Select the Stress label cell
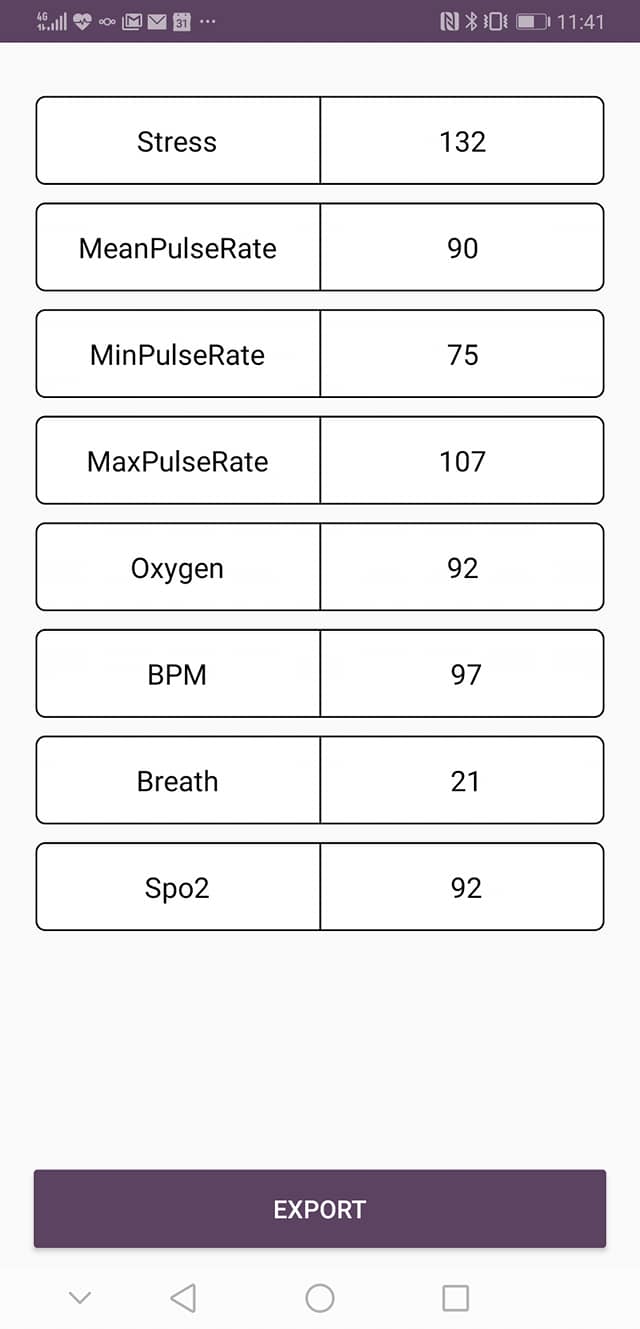 point(178,141)
